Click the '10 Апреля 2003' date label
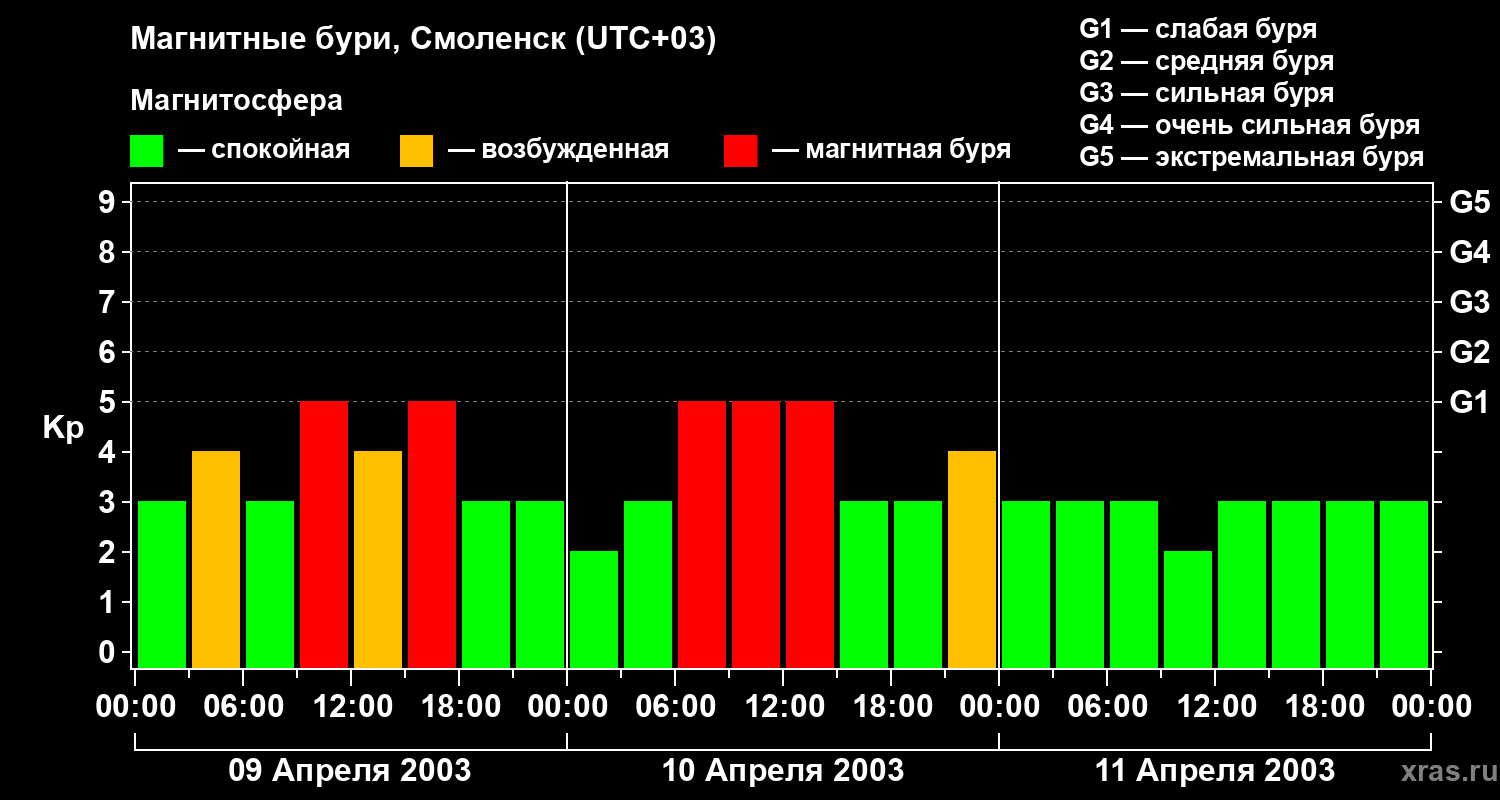Viewport: 1500px width, 800px height. click(x=783, y=771)
